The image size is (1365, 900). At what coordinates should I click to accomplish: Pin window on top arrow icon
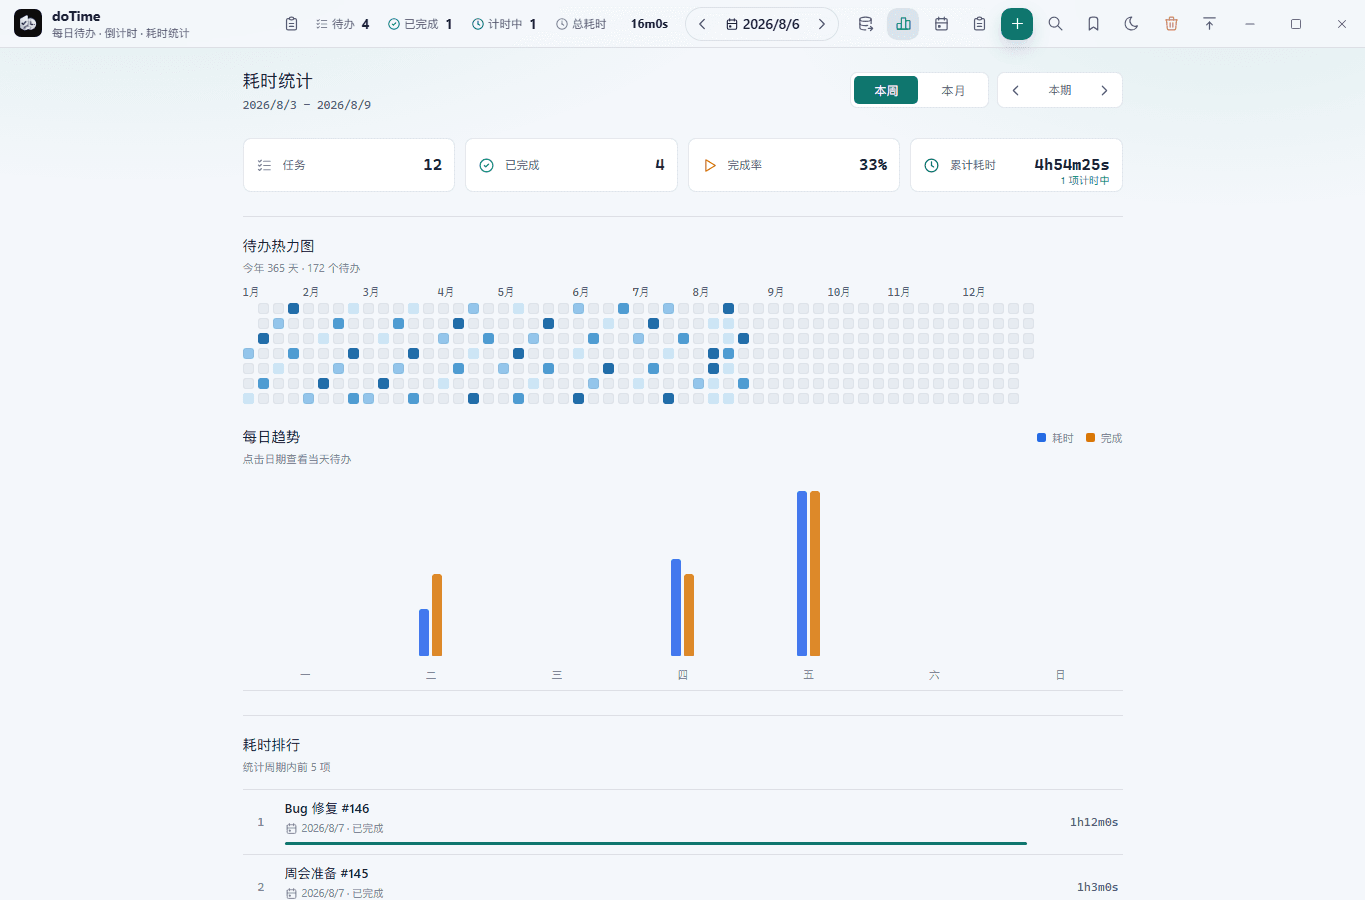[1209, 24]
